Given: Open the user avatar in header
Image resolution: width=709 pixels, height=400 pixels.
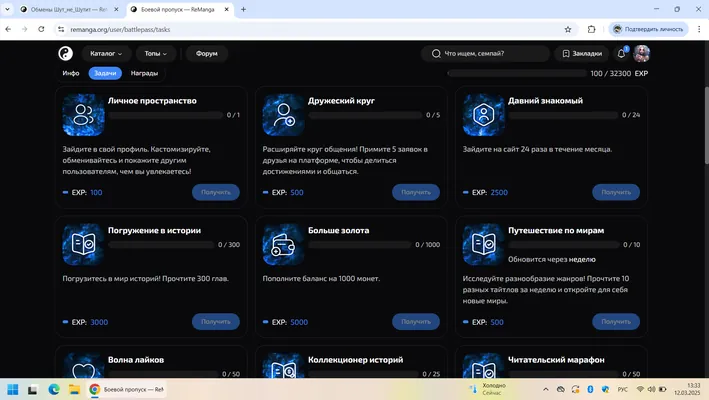Looking at the screenshot, I should click(642, 53).
